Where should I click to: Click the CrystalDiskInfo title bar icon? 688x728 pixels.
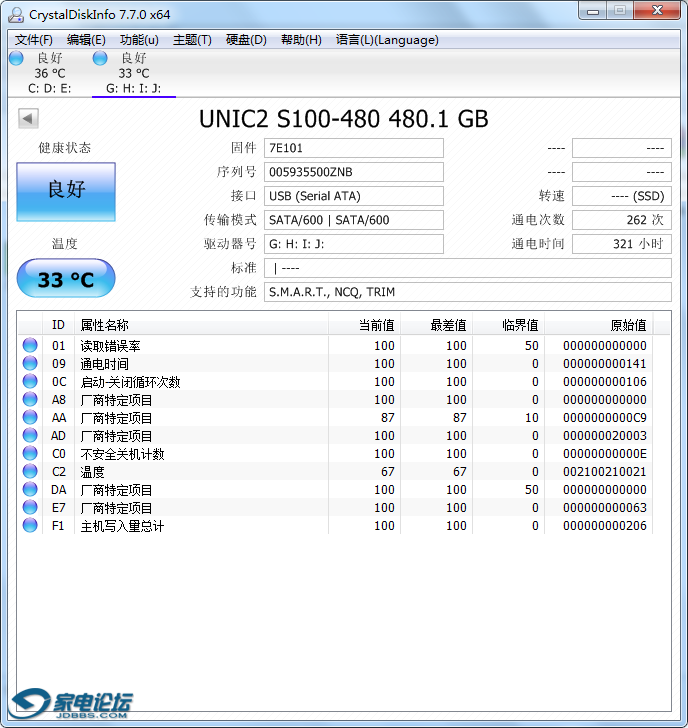point(16,14)
